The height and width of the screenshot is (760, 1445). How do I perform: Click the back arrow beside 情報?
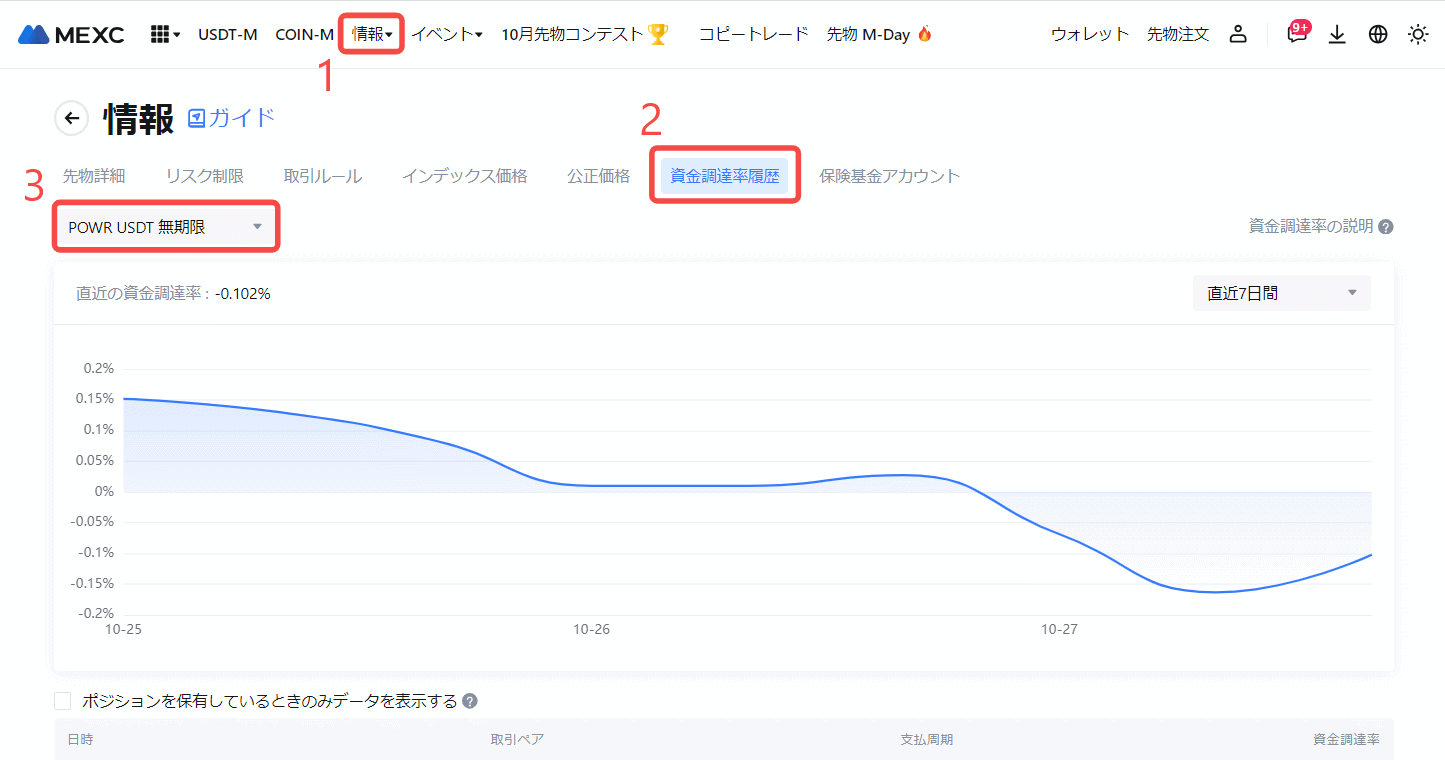coord(71,118)
